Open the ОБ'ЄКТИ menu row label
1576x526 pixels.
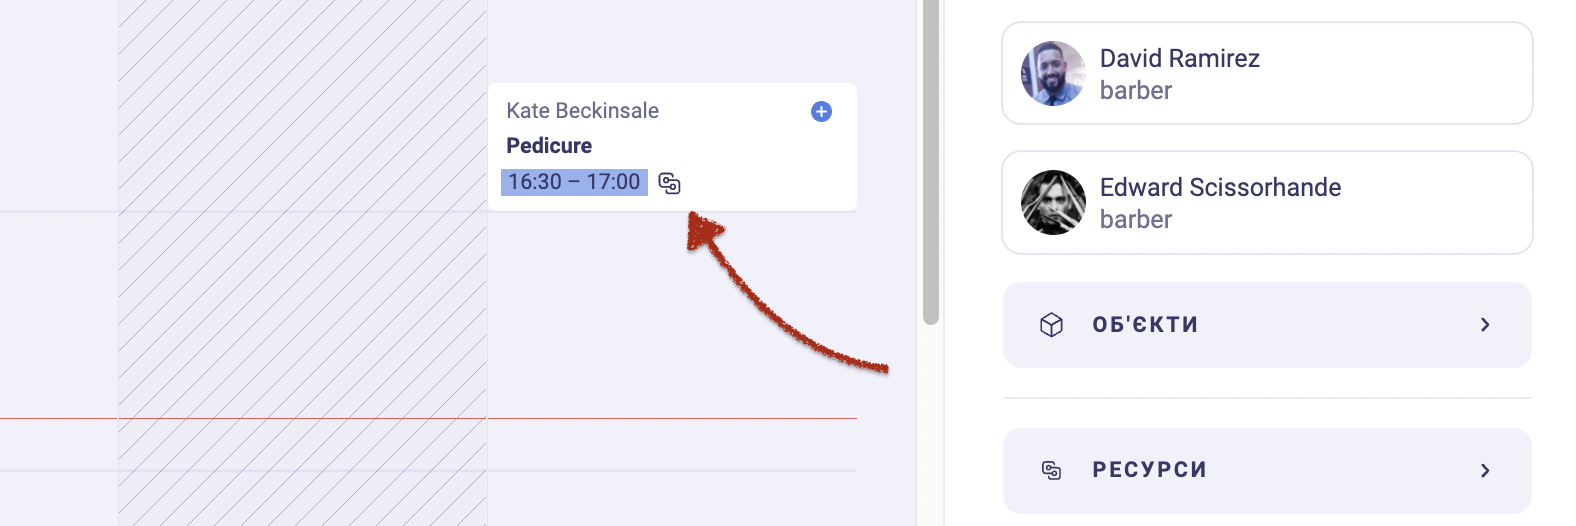click(x=1145, y=325)
